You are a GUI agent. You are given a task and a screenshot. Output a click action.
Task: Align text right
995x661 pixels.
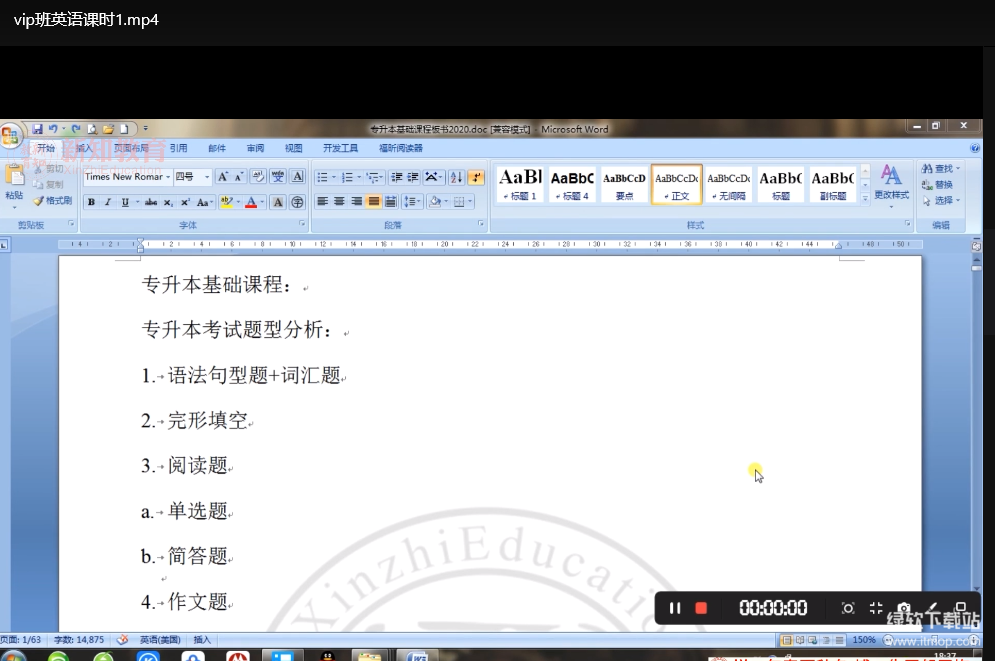click(357, 202)
